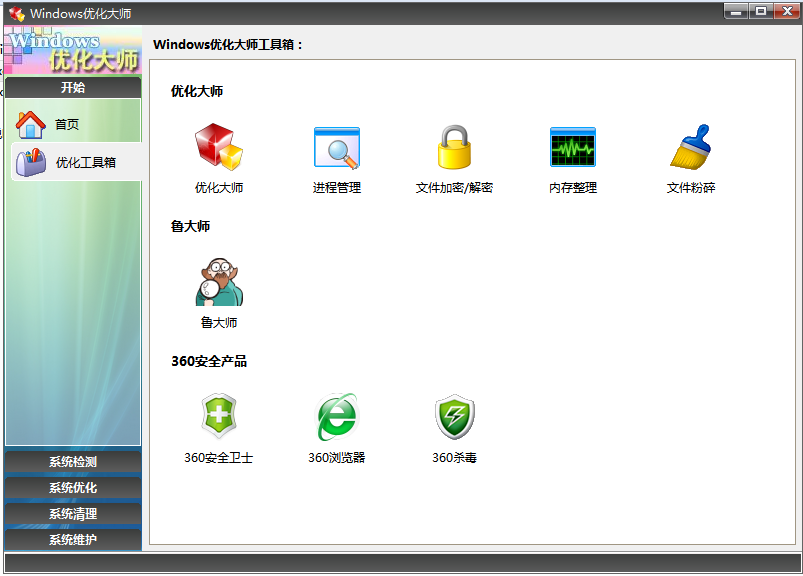Open 360杀毒 lightning shield icon
803x576 pixels.
(455, 416)
